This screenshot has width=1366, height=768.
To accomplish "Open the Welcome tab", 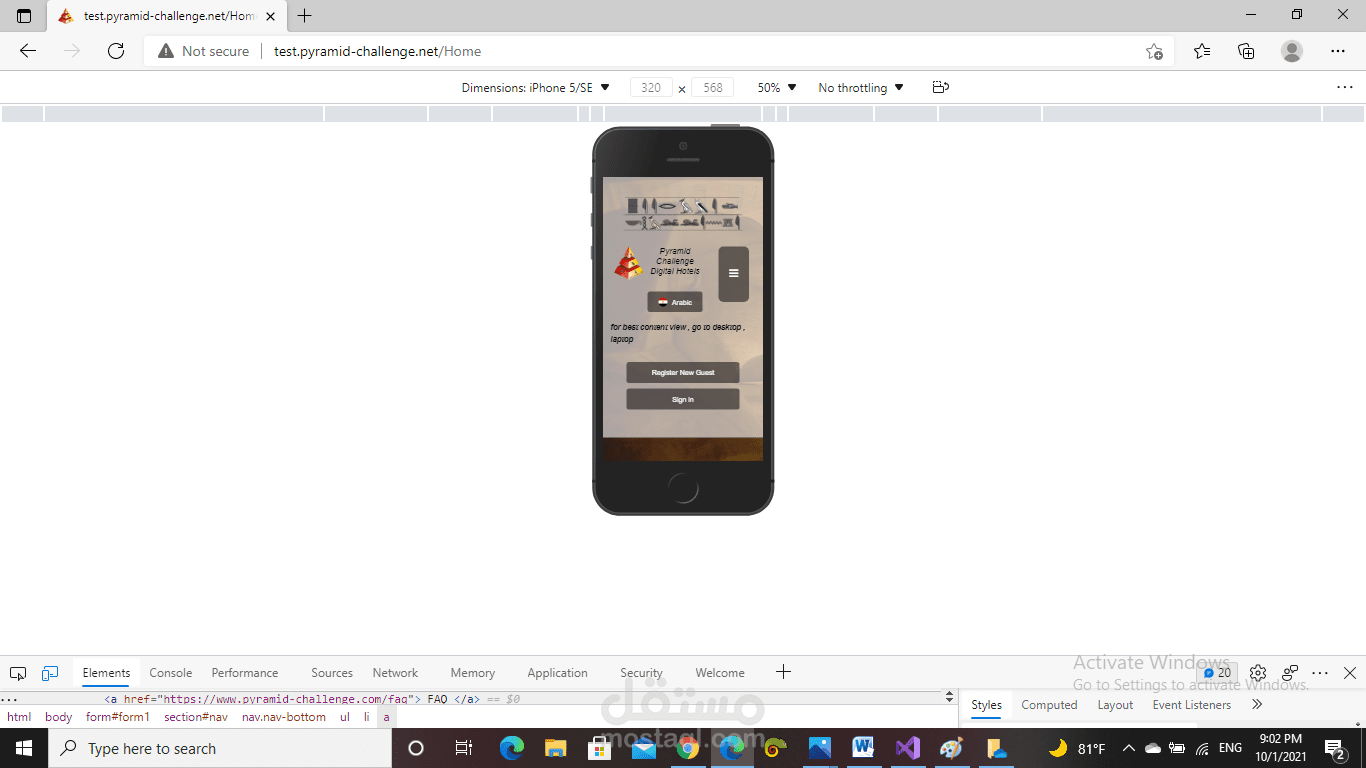I will tap(720, 673).
